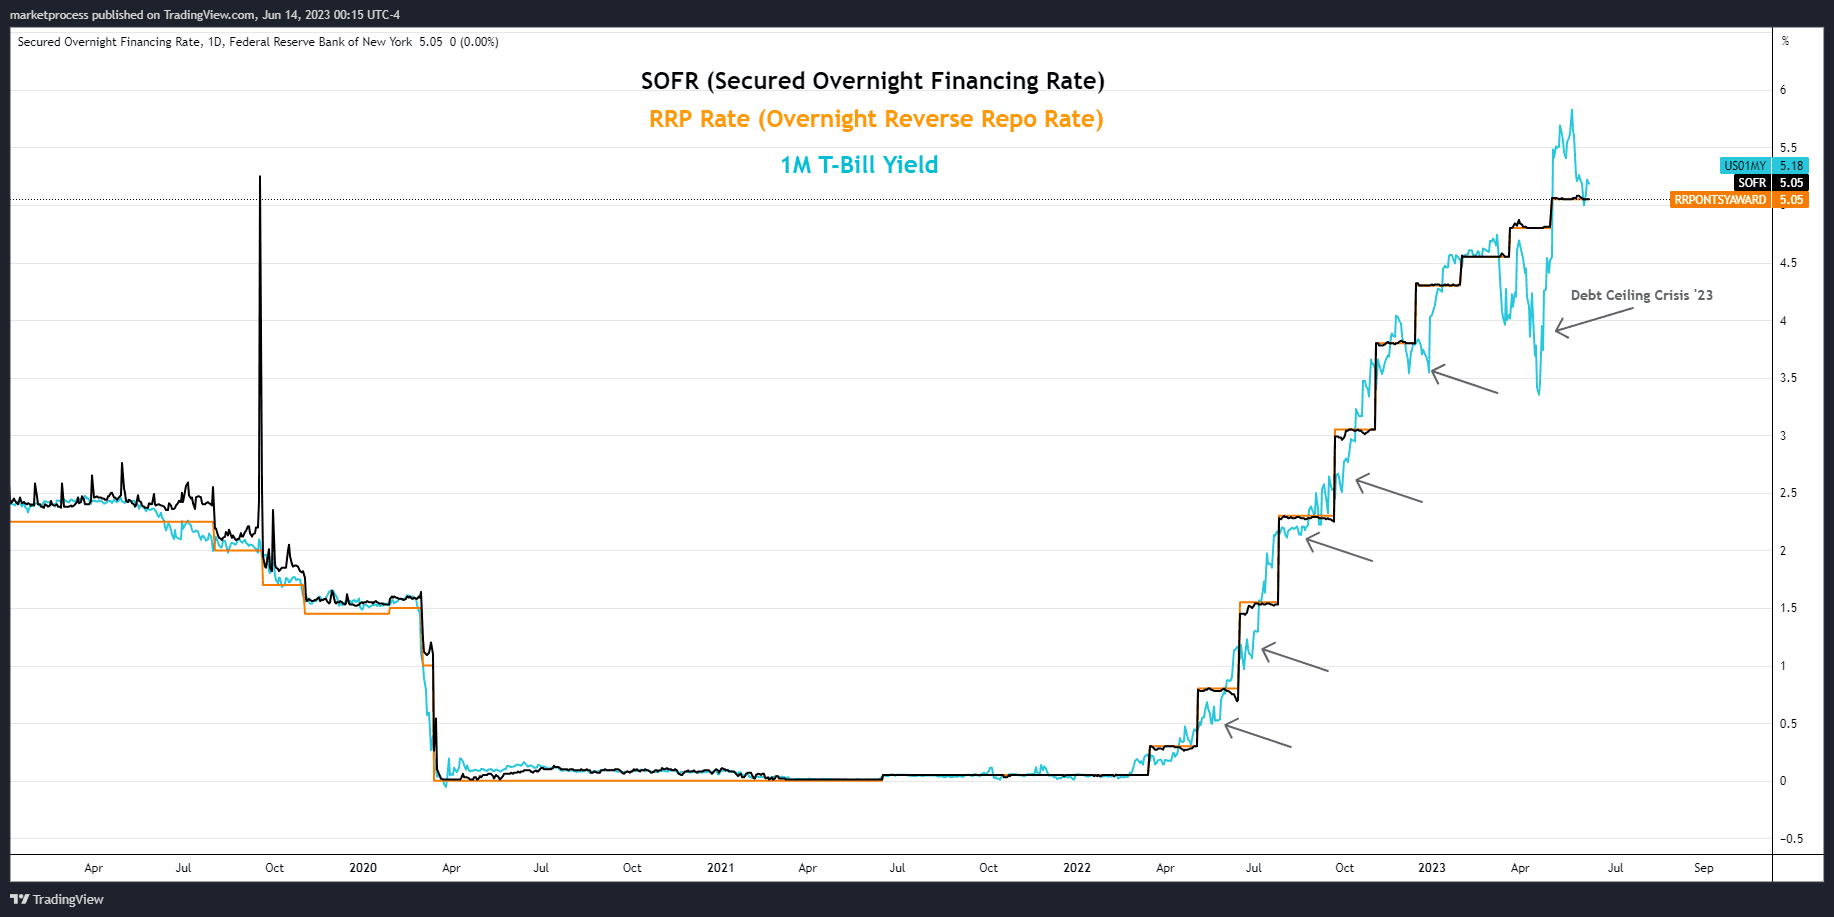Click the arrow beside the Debt Ceiling Crisis label
The image size is (1834, 917).
[x=1594, y=320]
